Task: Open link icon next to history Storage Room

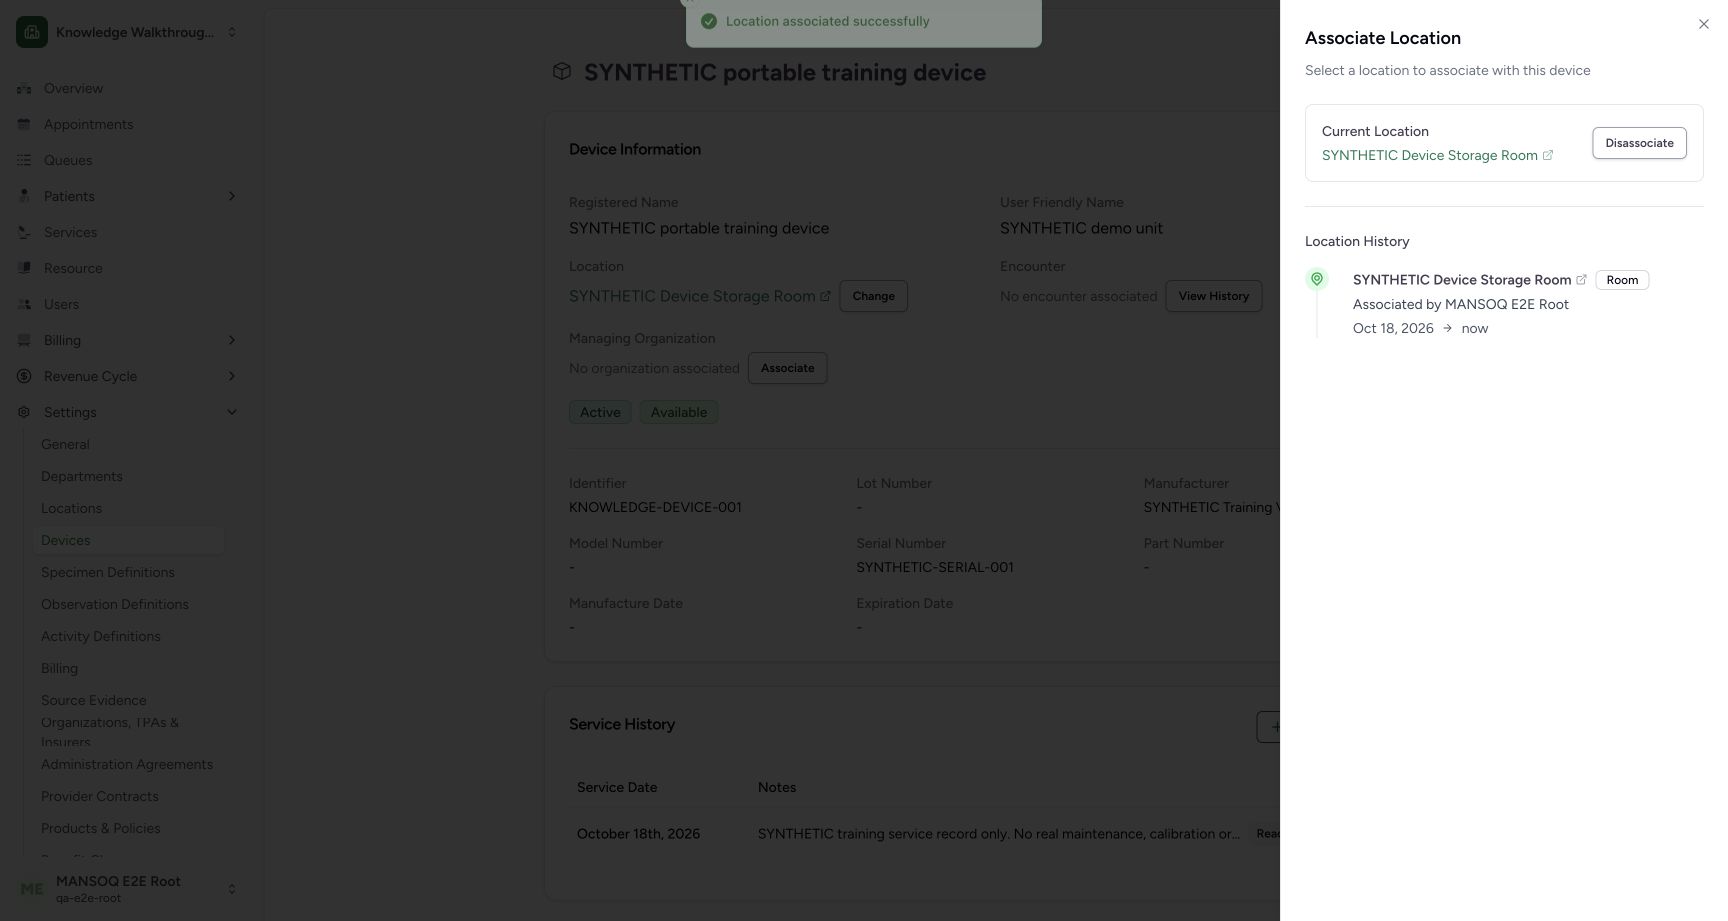Action: point(1581,280)
